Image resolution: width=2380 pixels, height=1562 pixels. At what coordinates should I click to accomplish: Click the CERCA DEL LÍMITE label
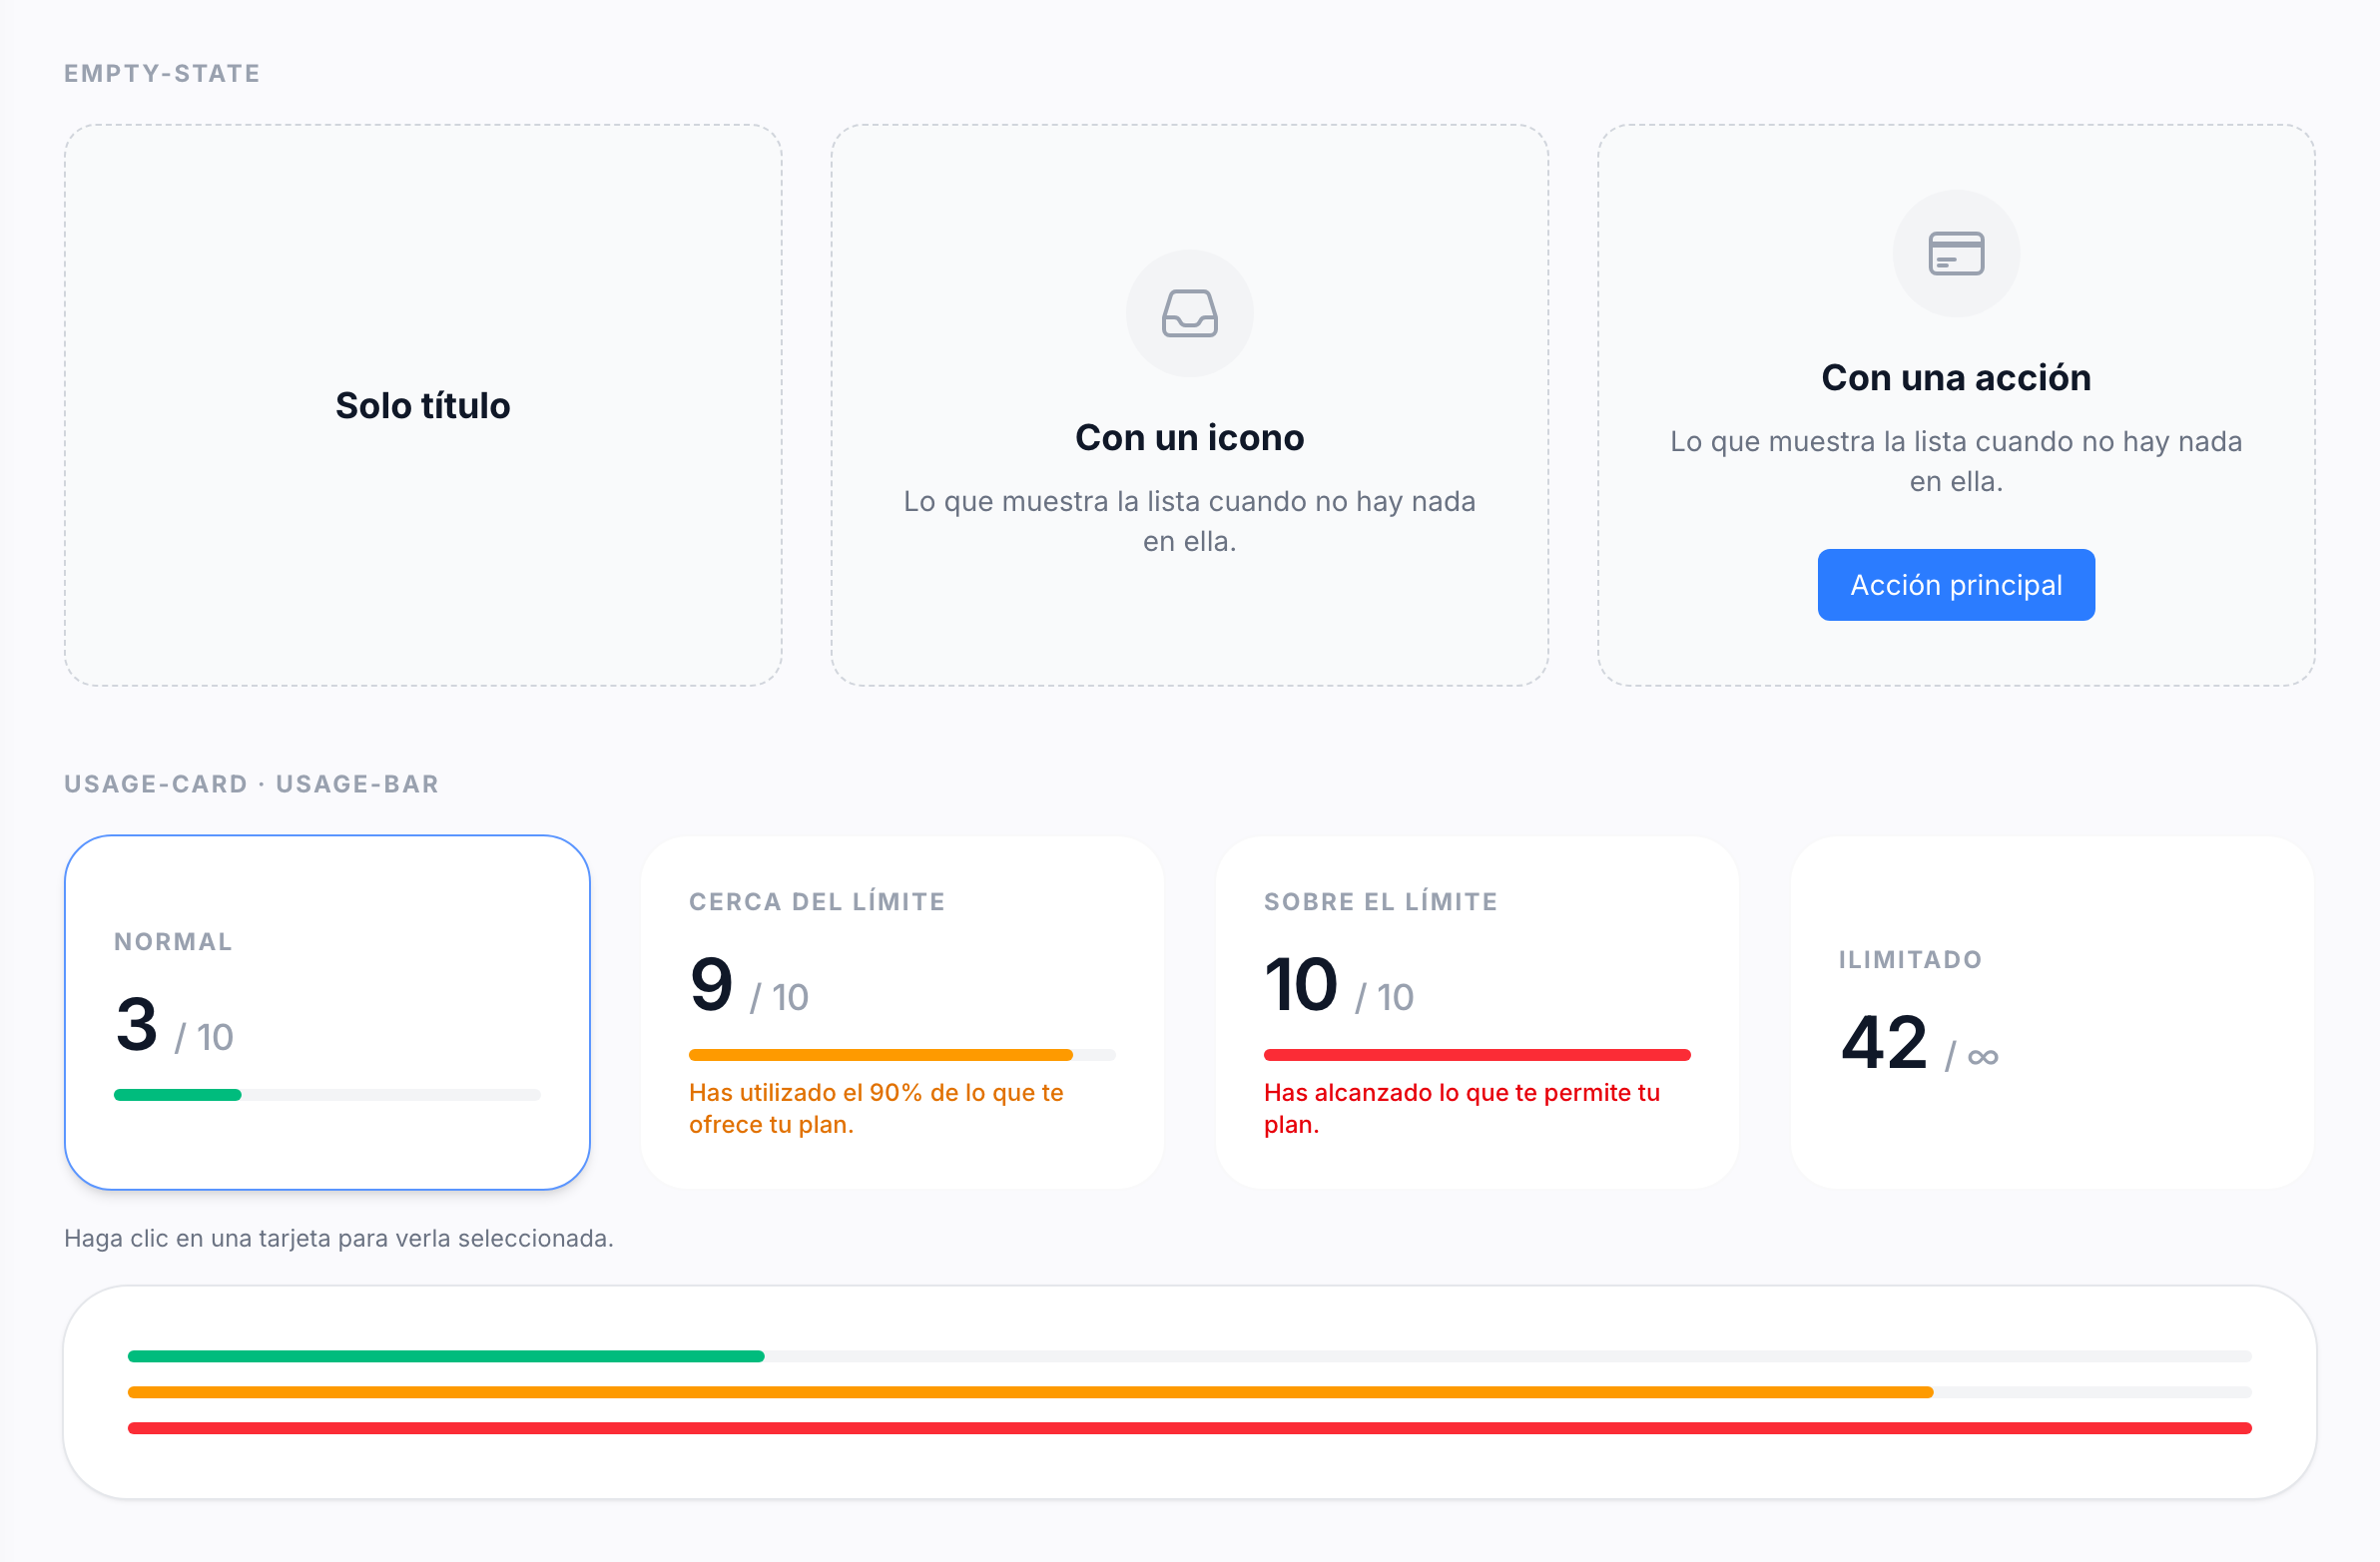coord(816,902)
